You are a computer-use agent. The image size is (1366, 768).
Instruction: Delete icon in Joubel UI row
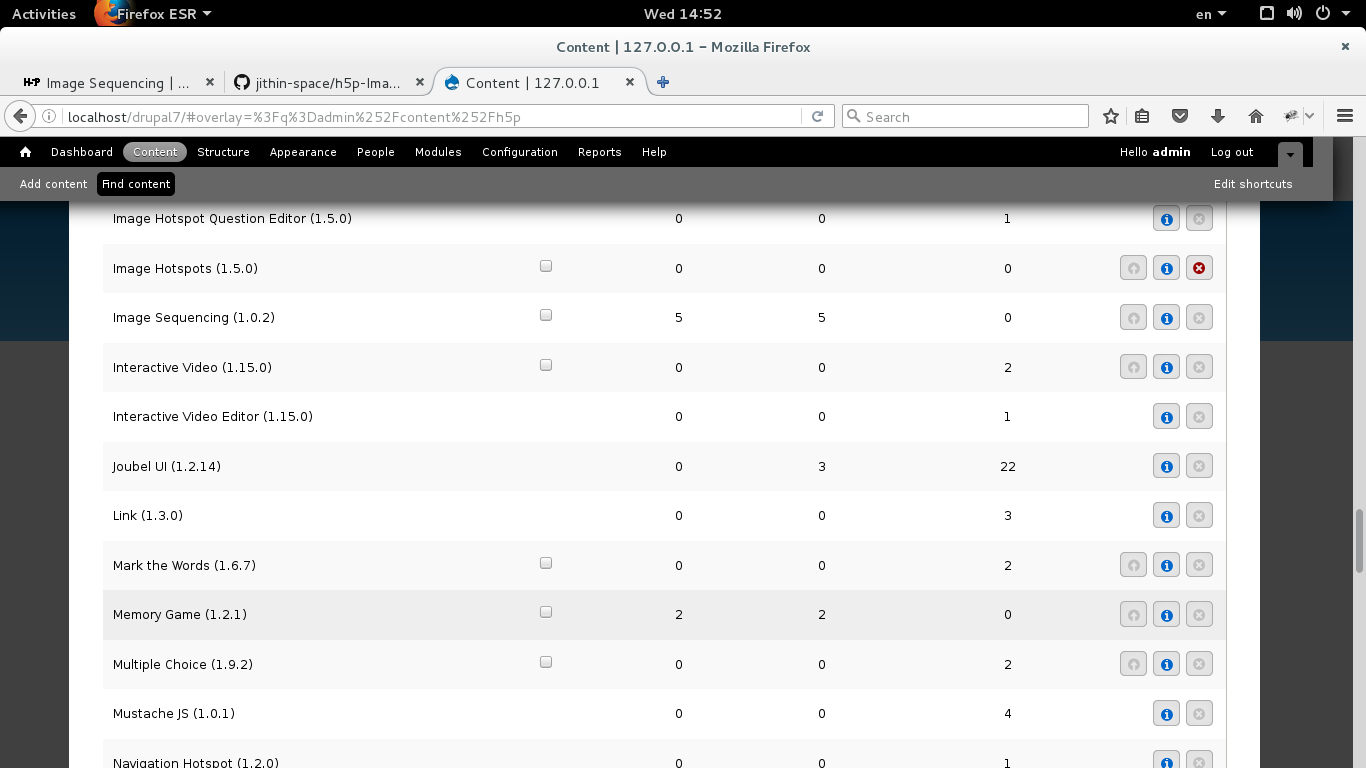coord(1199,466)
